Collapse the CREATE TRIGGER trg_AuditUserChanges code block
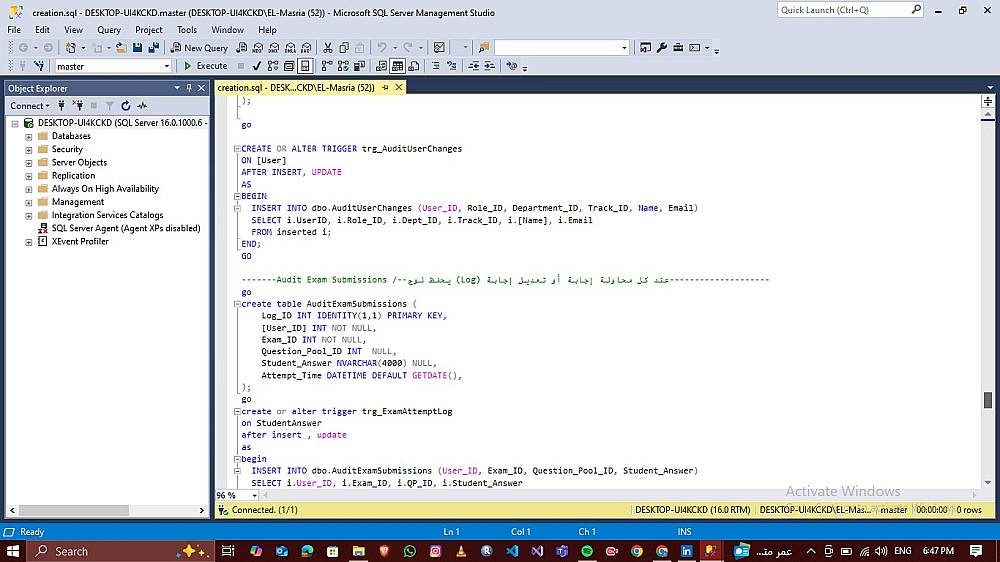1000x562 pixels. tap(236, 149)
